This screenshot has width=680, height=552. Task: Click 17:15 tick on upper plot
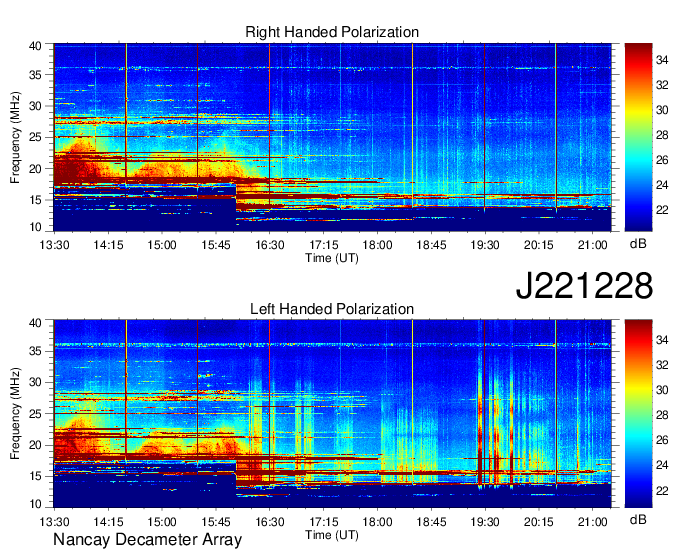click(324, 245)
